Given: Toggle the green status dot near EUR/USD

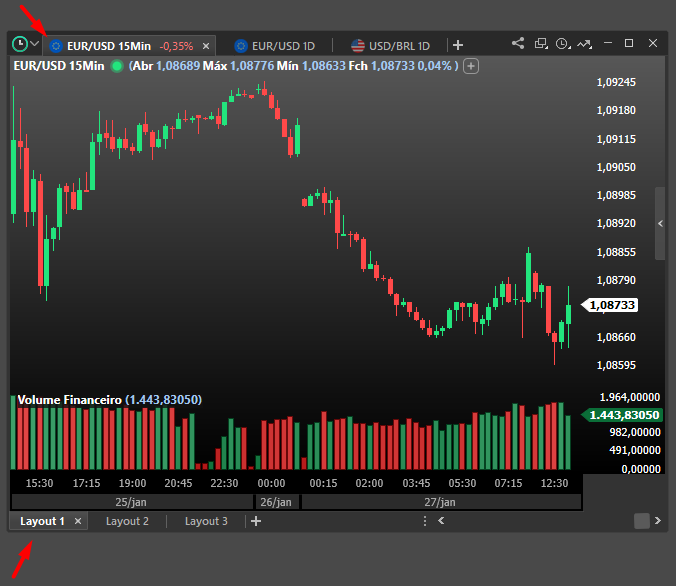Looking at the screenshot, I should pyautogui.click(x=117, y=66).
